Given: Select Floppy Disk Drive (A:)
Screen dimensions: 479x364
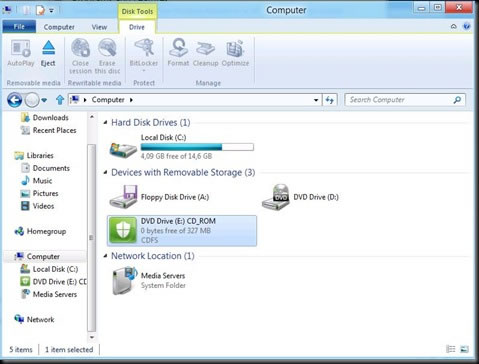Looking at the screenshot, I should [x=159, y=197].
